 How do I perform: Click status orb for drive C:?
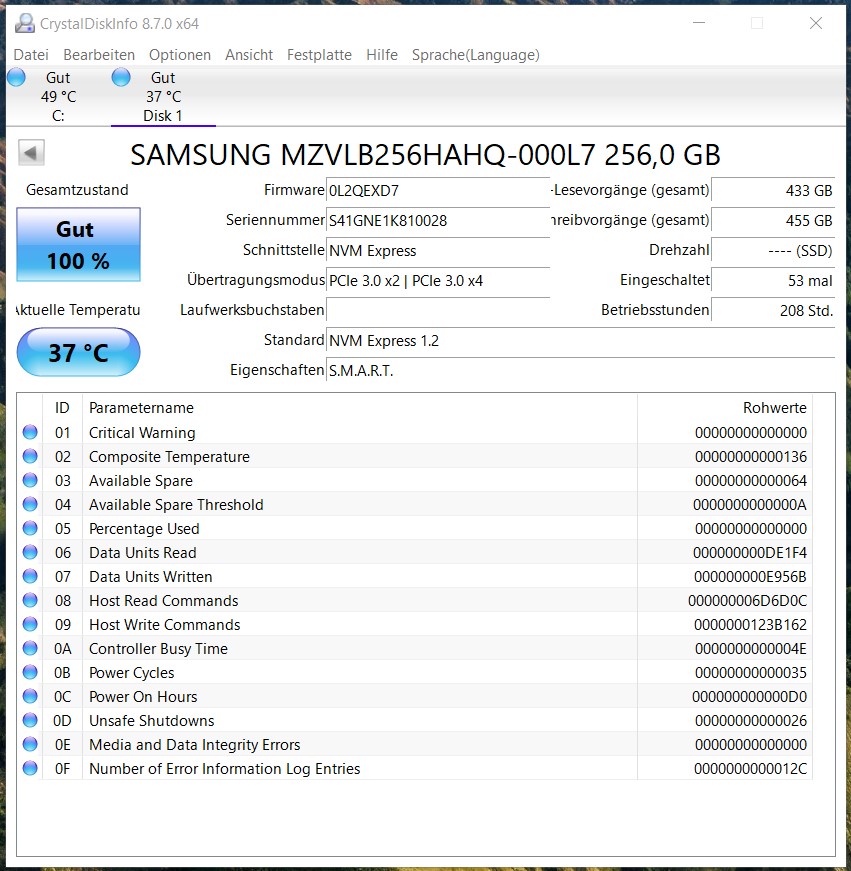16,78
